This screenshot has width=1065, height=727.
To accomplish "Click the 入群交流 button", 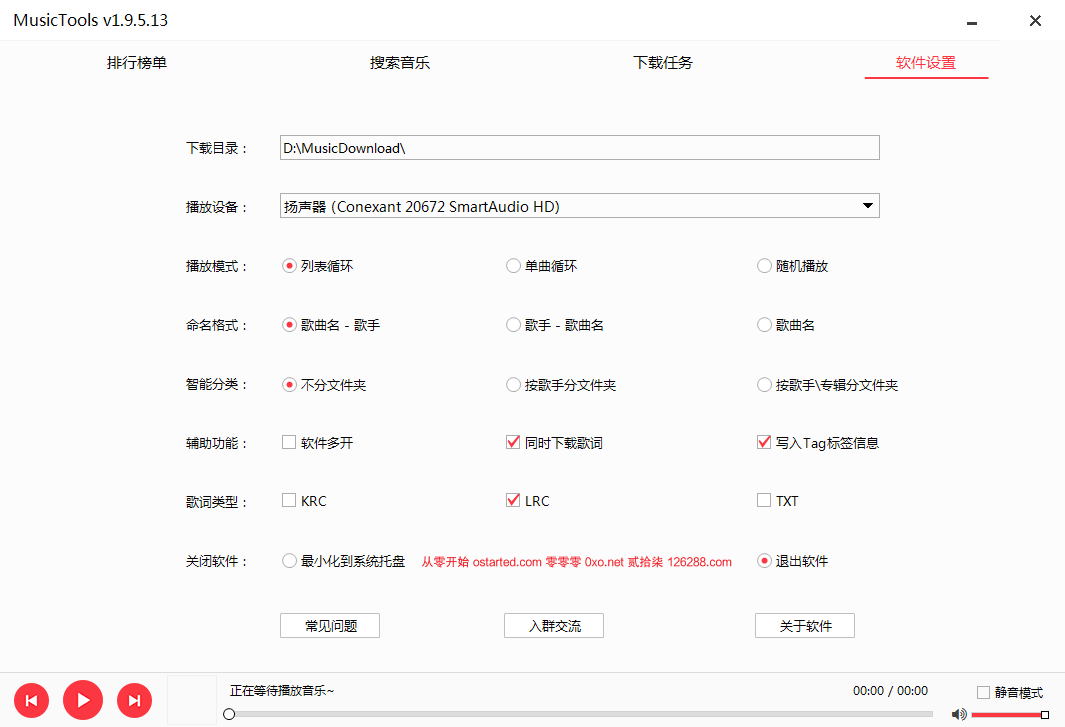I will click(554, 626).
